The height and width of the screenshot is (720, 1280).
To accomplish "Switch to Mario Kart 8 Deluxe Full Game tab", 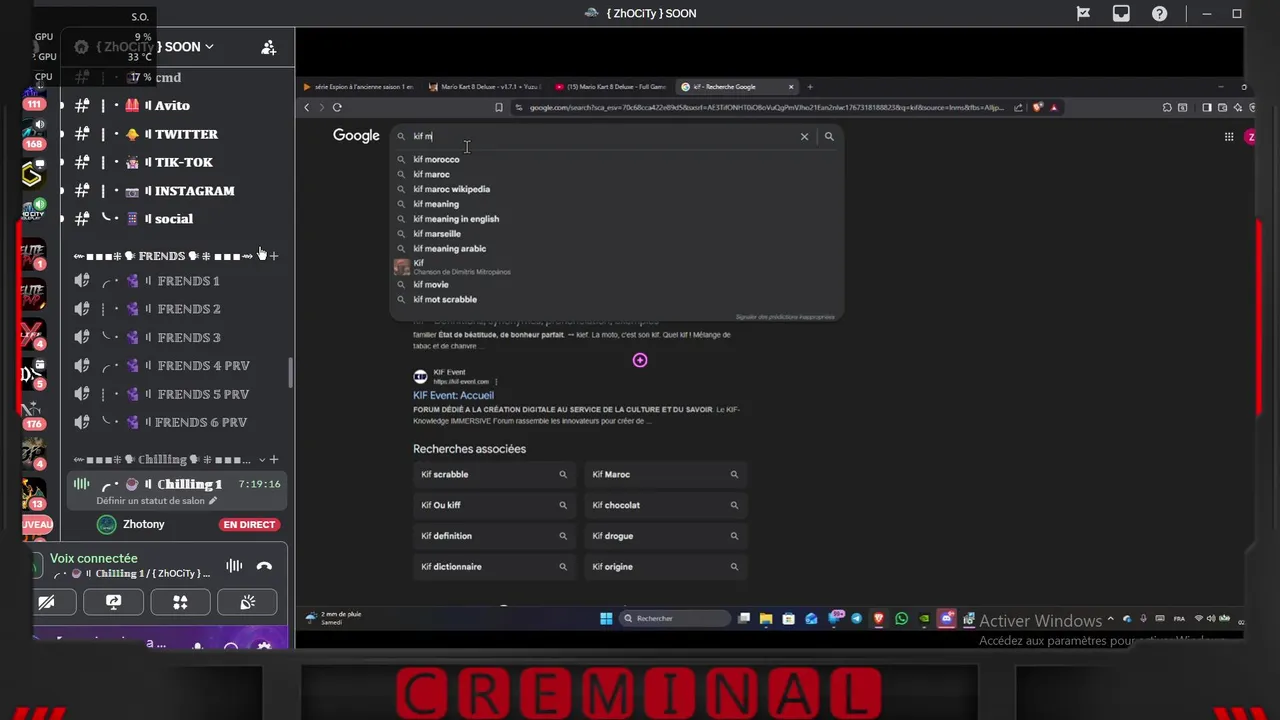I will pos(610,87).
